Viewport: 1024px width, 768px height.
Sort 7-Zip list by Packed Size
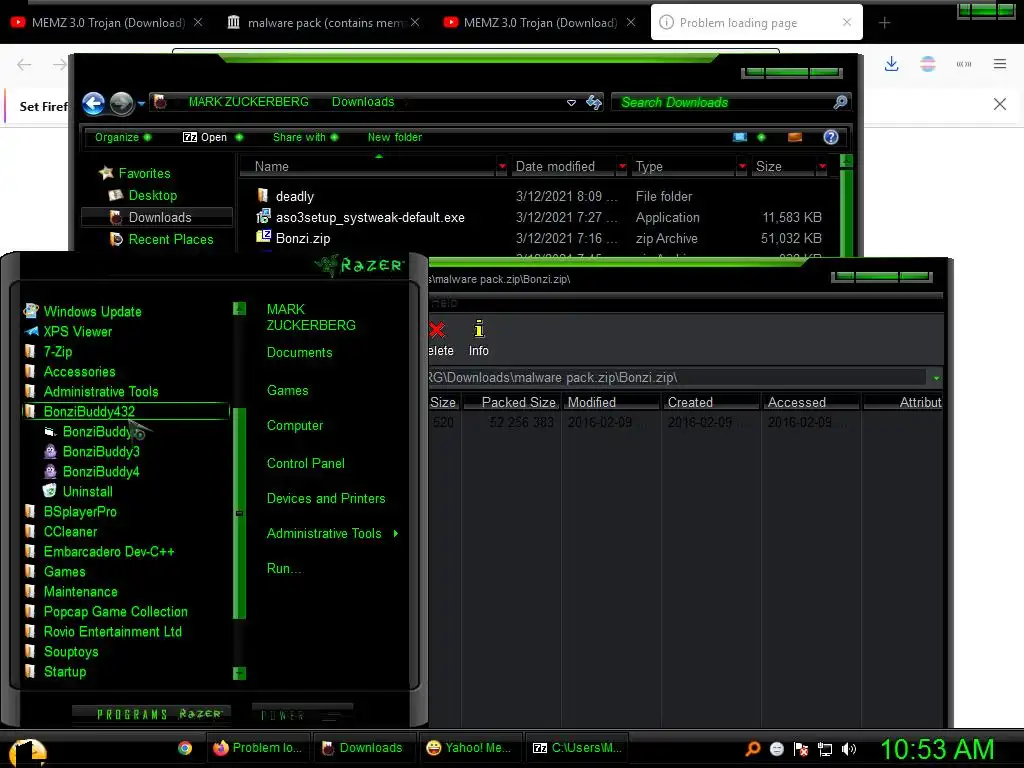pyautogui.click(x=519, y=402)
